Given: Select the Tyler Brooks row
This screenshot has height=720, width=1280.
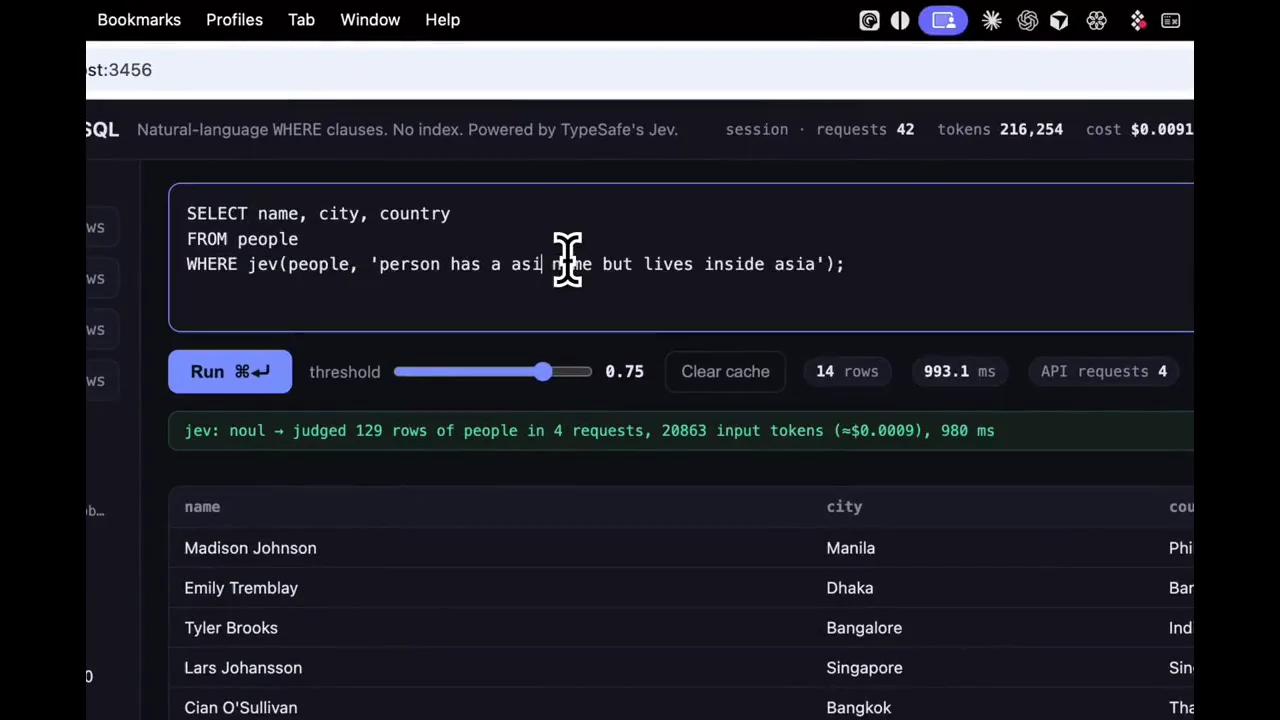Looking at the screenshot, I should [x=681, y=628].
